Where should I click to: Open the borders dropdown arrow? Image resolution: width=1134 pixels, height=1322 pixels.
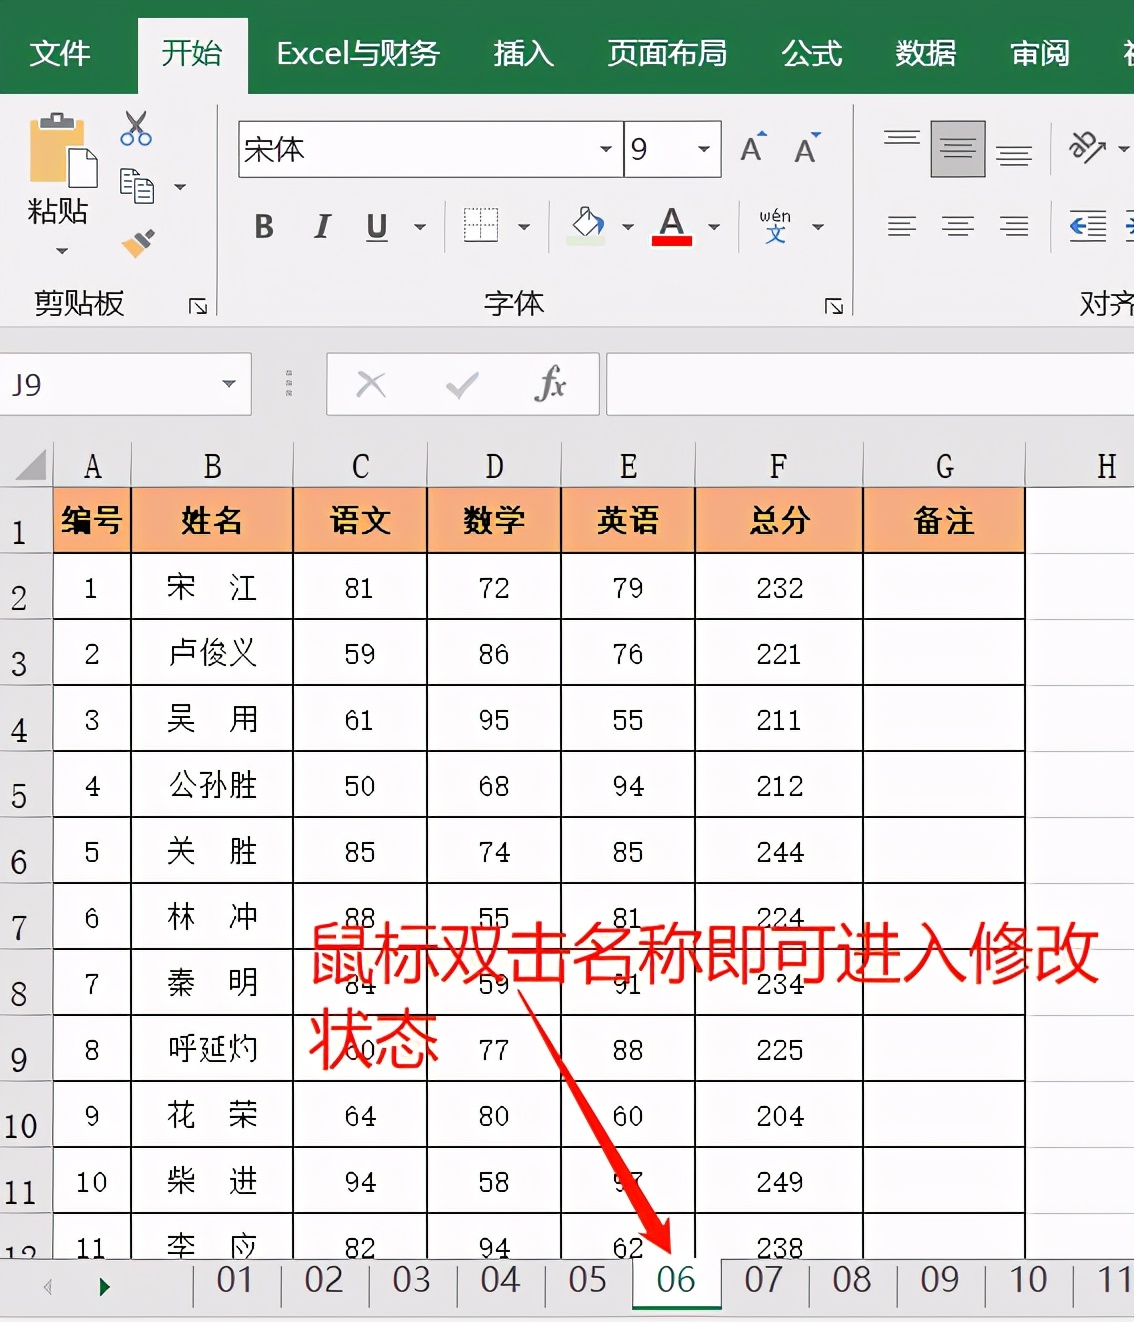tap(524, 227)
